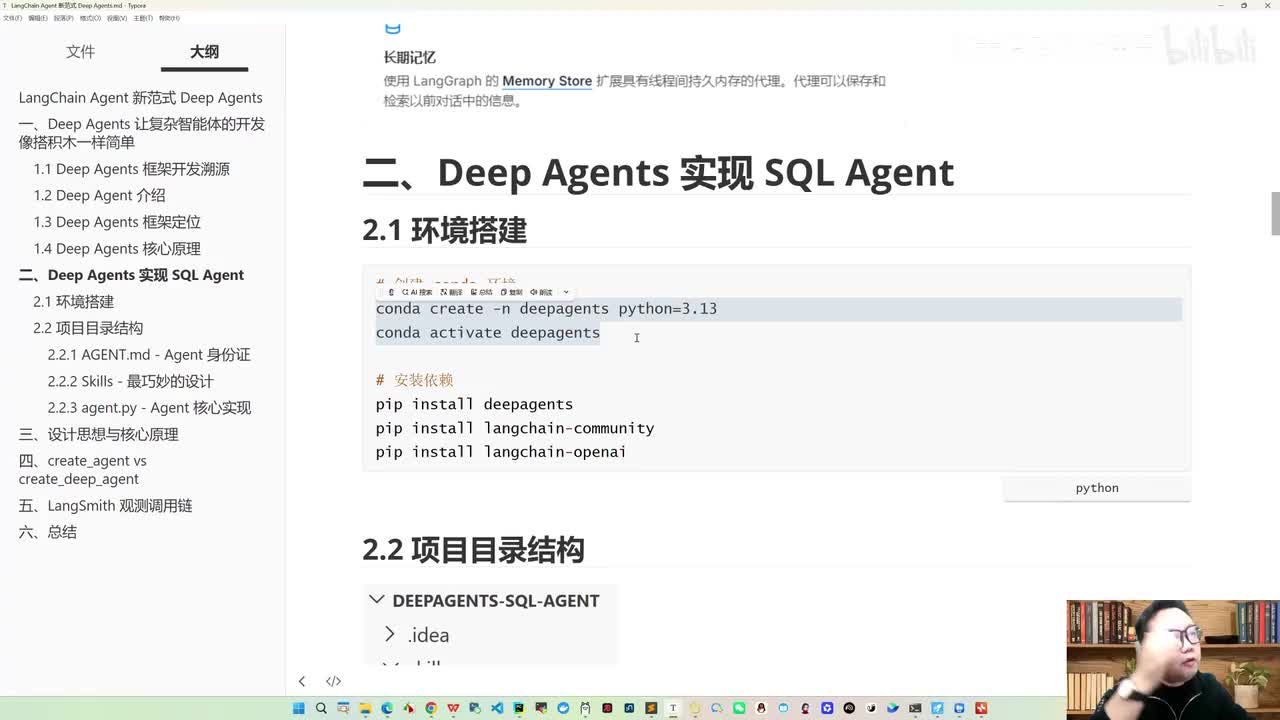Image resolution: width=1280 pixels, height=720 pixels.
Task: Open the terminal icon in the taskbar
Action: [915, 709]
